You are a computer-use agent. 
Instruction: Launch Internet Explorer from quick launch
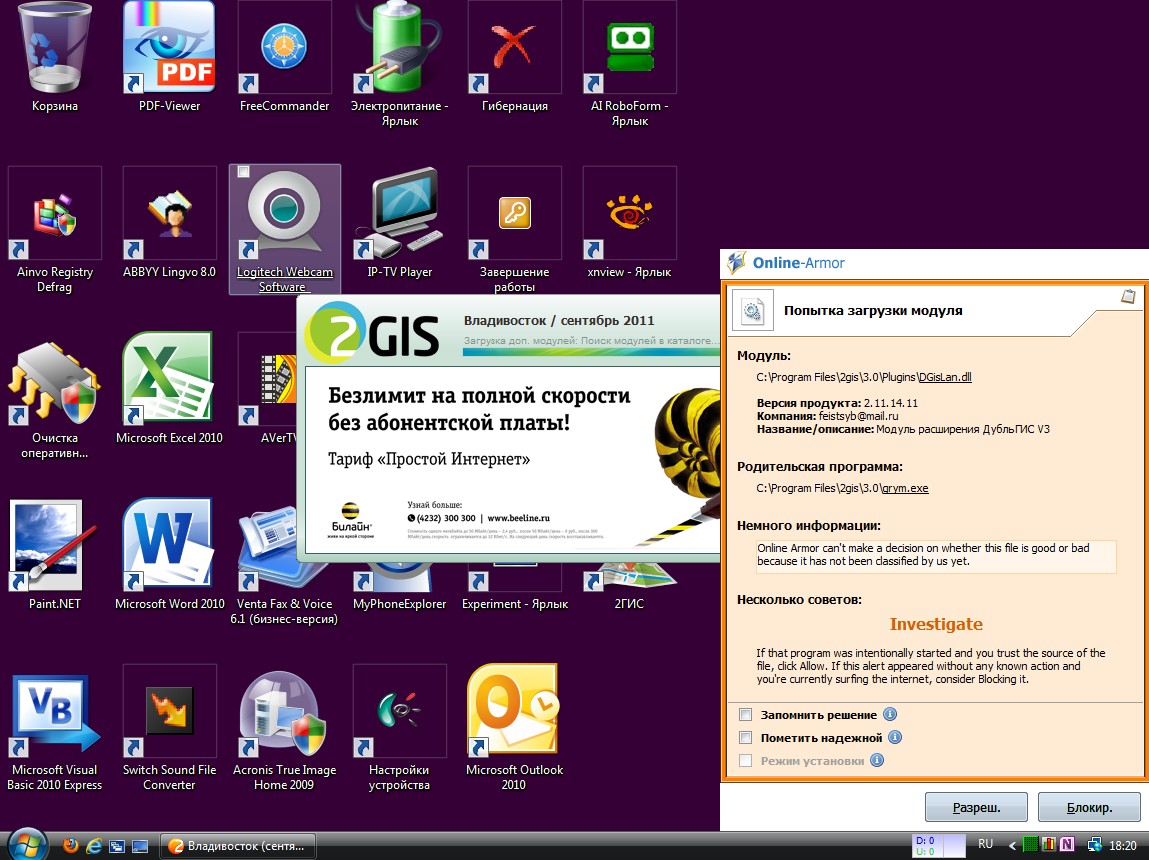coord(94,846)
